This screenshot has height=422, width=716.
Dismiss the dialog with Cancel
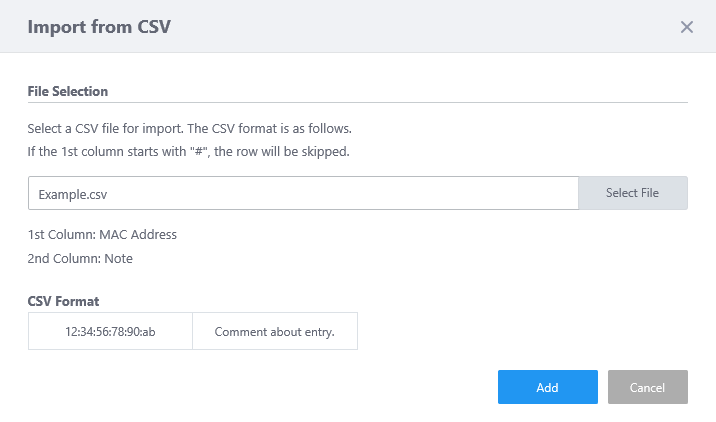(647, 387)
